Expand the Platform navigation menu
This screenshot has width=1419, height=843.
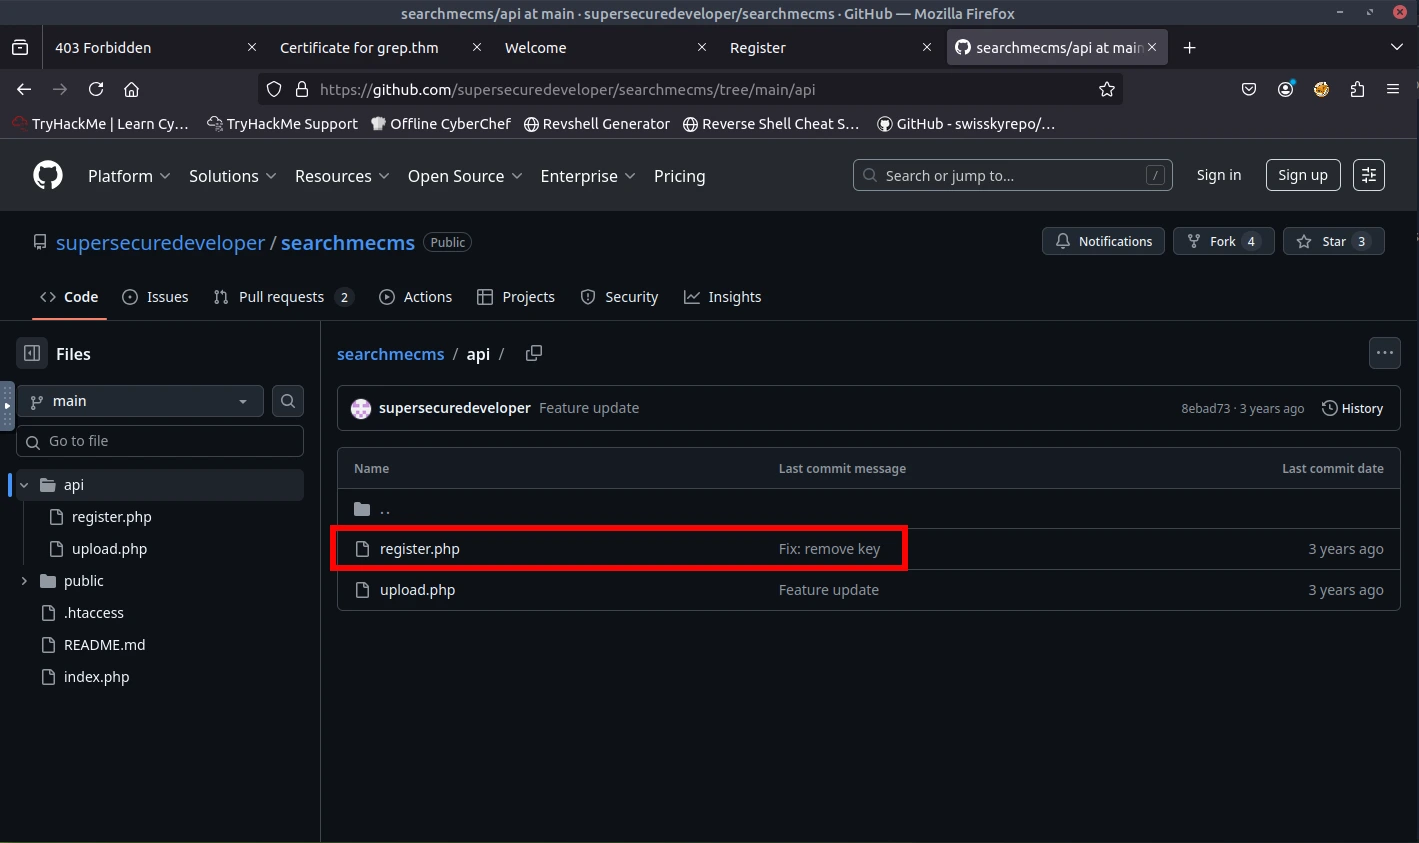(129, 176)
